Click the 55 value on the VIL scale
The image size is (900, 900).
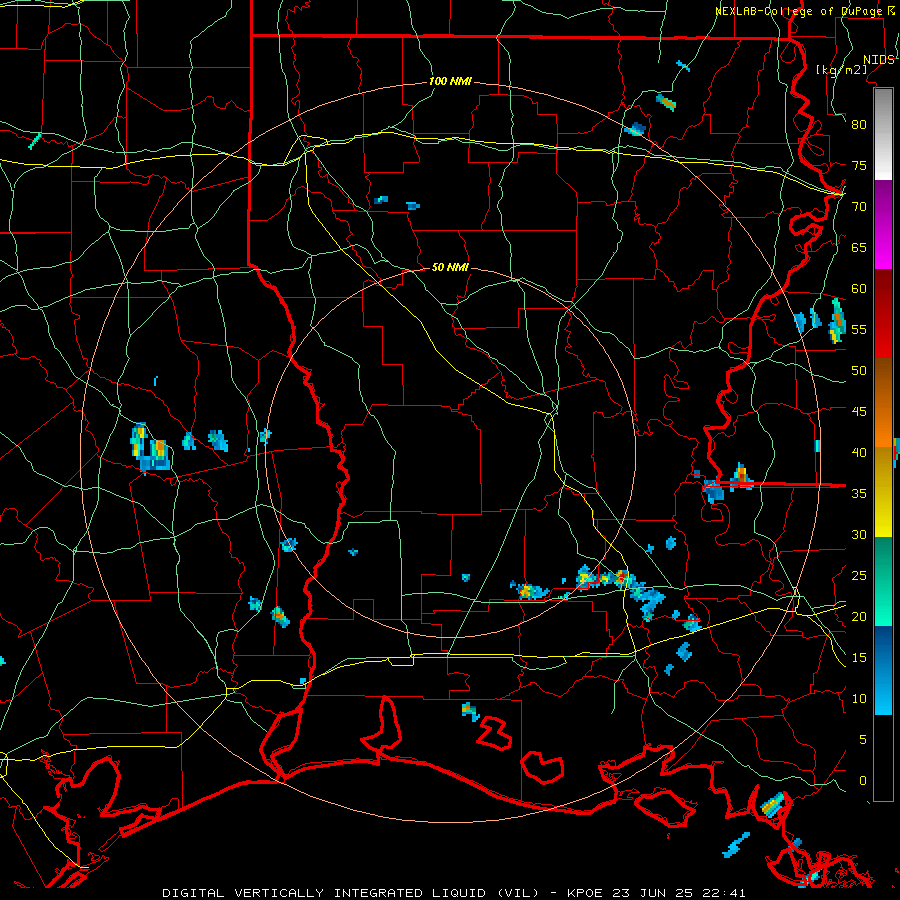pyautogui.click(x=859, y=329)
